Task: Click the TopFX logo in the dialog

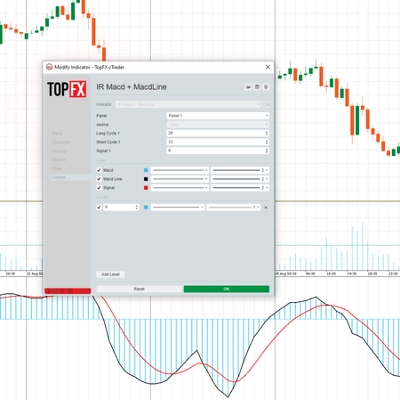Action: (67, 89)
